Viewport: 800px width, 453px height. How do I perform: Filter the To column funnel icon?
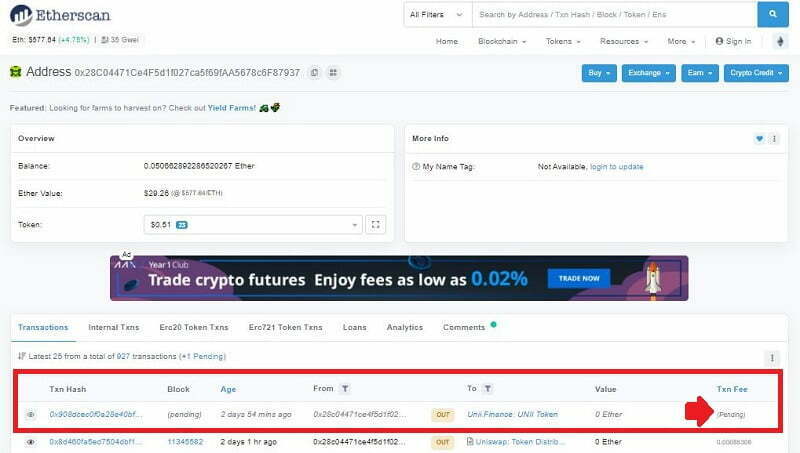pyautogui.click(x=488, y=389)
